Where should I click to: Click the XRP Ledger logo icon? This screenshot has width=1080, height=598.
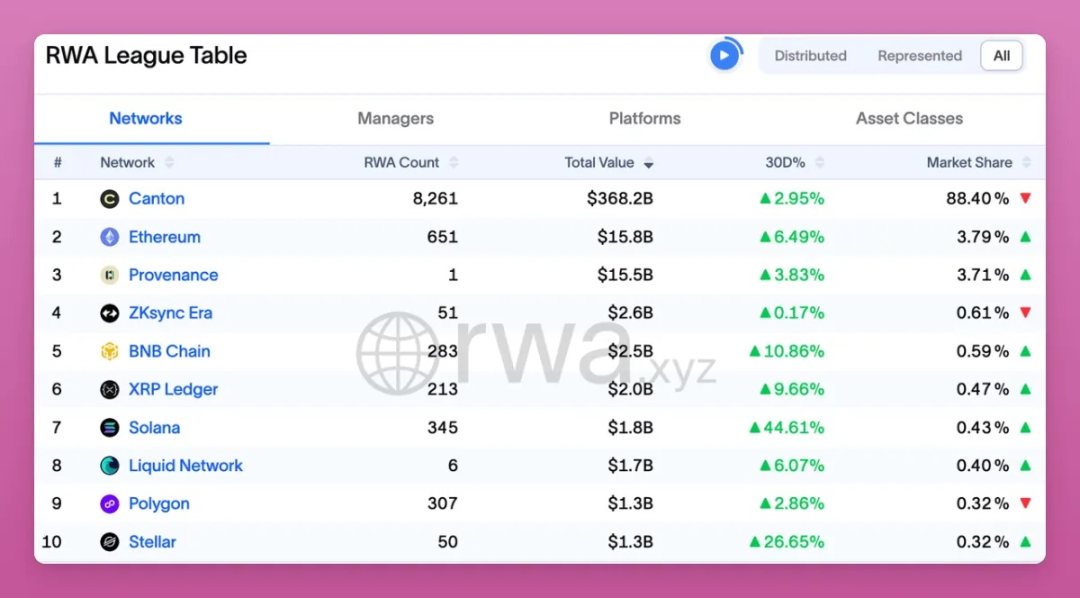click(110, 389)
